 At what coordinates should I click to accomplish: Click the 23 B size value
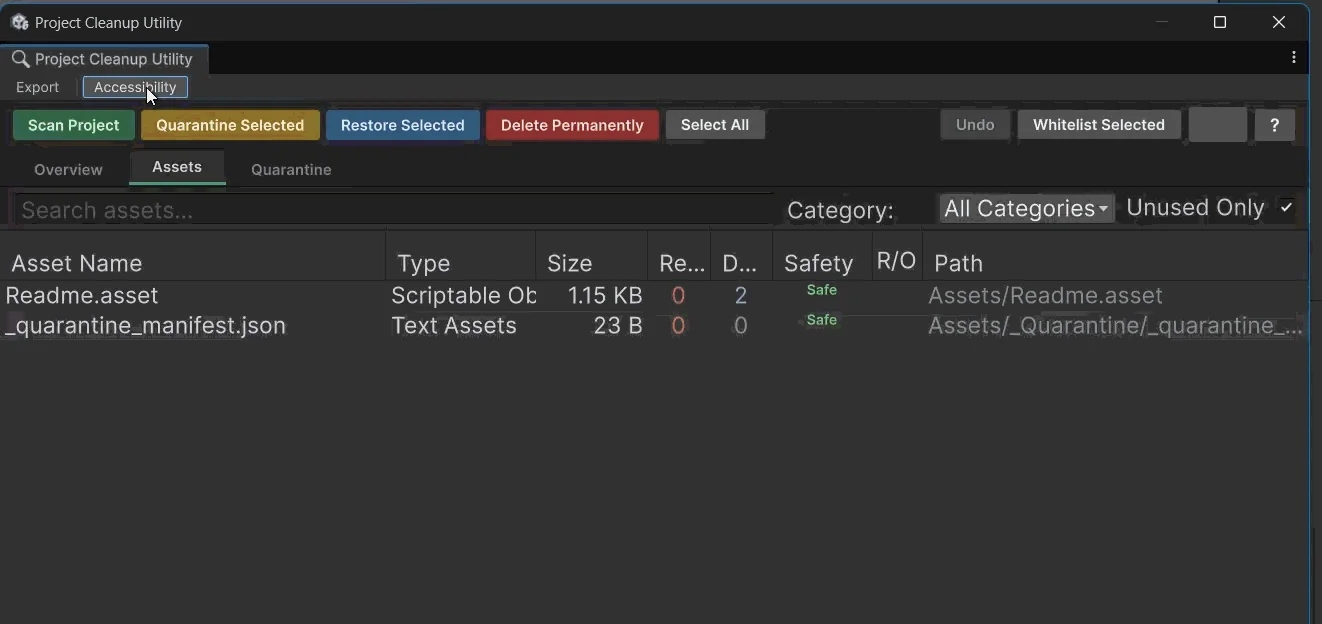point(617,325)
